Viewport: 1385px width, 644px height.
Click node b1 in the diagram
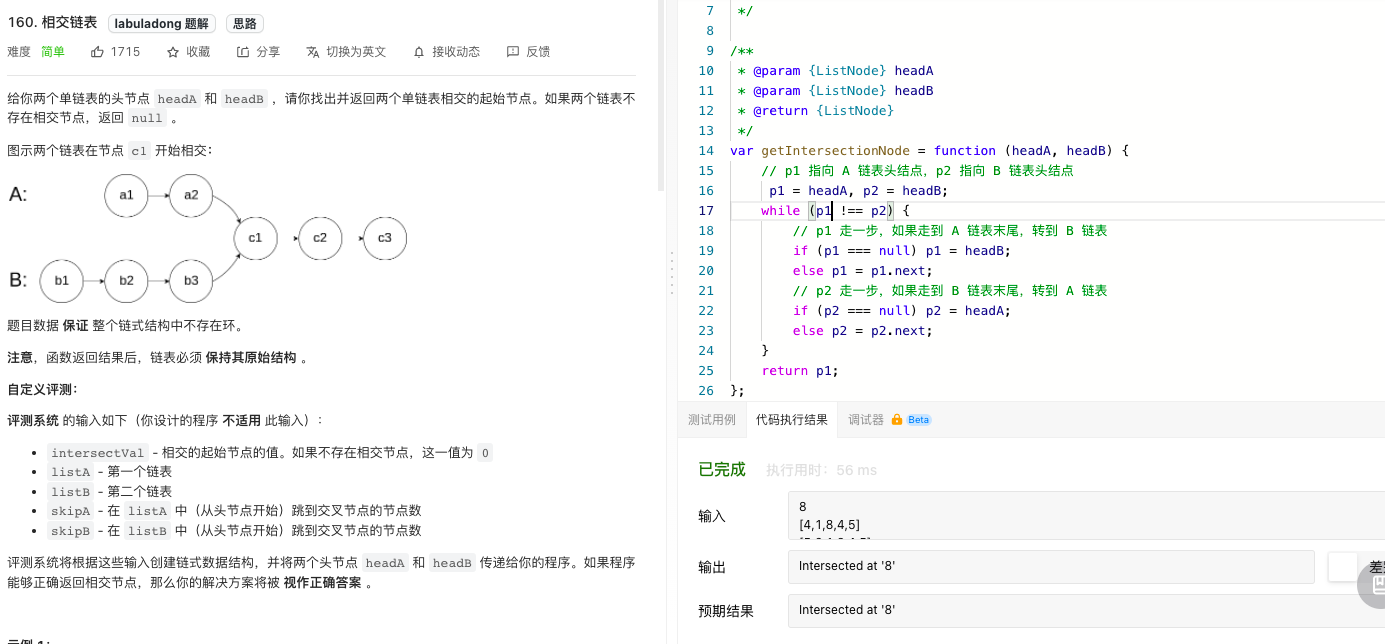62,281
